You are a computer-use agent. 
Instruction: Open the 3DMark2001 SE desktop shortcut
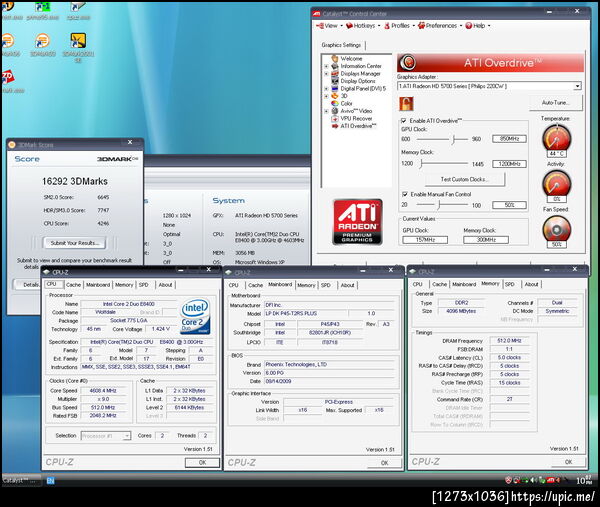(x=78, y=41)
